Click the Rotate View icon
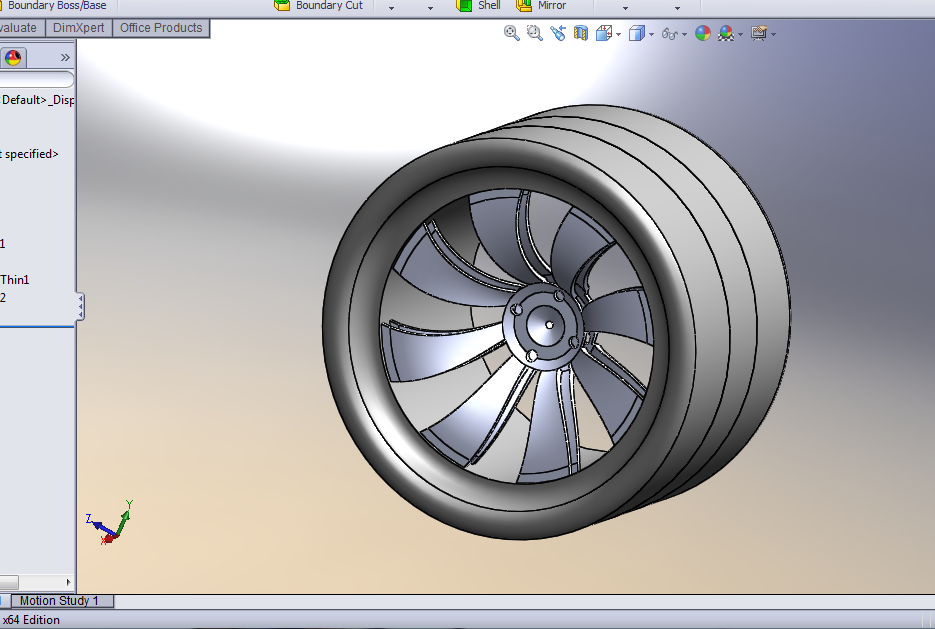The width and height of the screenshot is (935, 629). (x=558, y=33)
